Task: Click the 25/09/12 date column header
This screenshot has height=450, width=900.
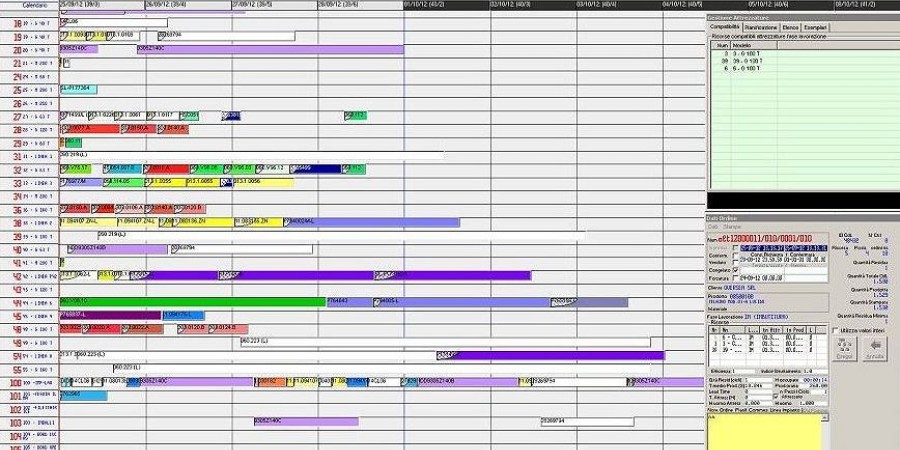Action: pos(102,5)
